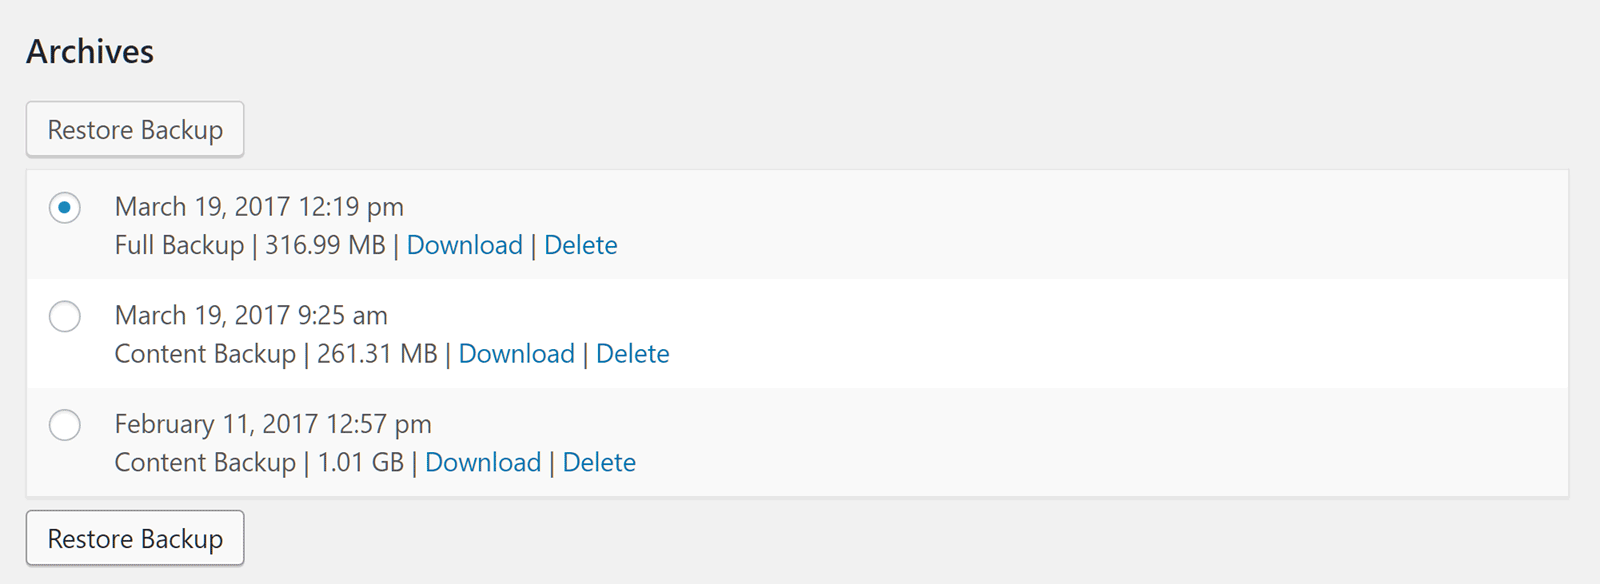The height and width of the screenshot is (584, 1600).
Task: Download the 261.31 MB content backup
Action: point(516,354)
